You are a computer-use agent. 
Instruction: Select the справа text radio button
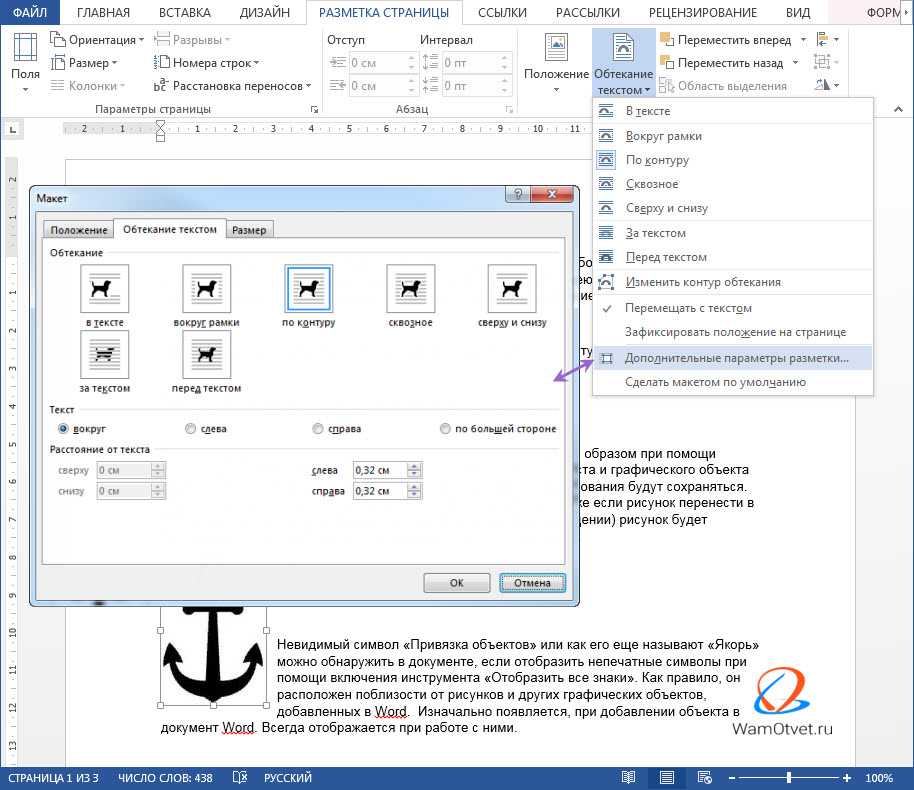[x=317, y=429]
